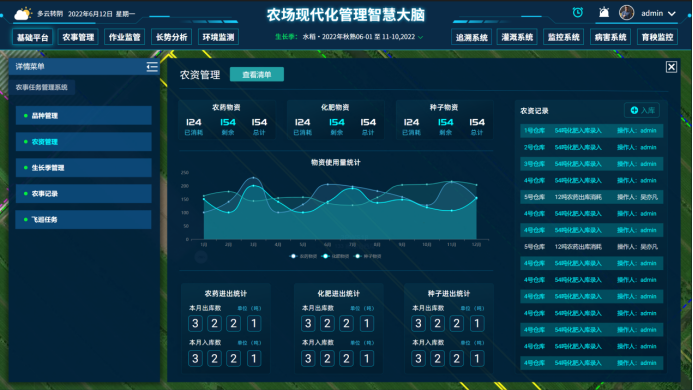Close the 农资管理 panel
This screenshot has width=693, height=390.
click(671, 67)
